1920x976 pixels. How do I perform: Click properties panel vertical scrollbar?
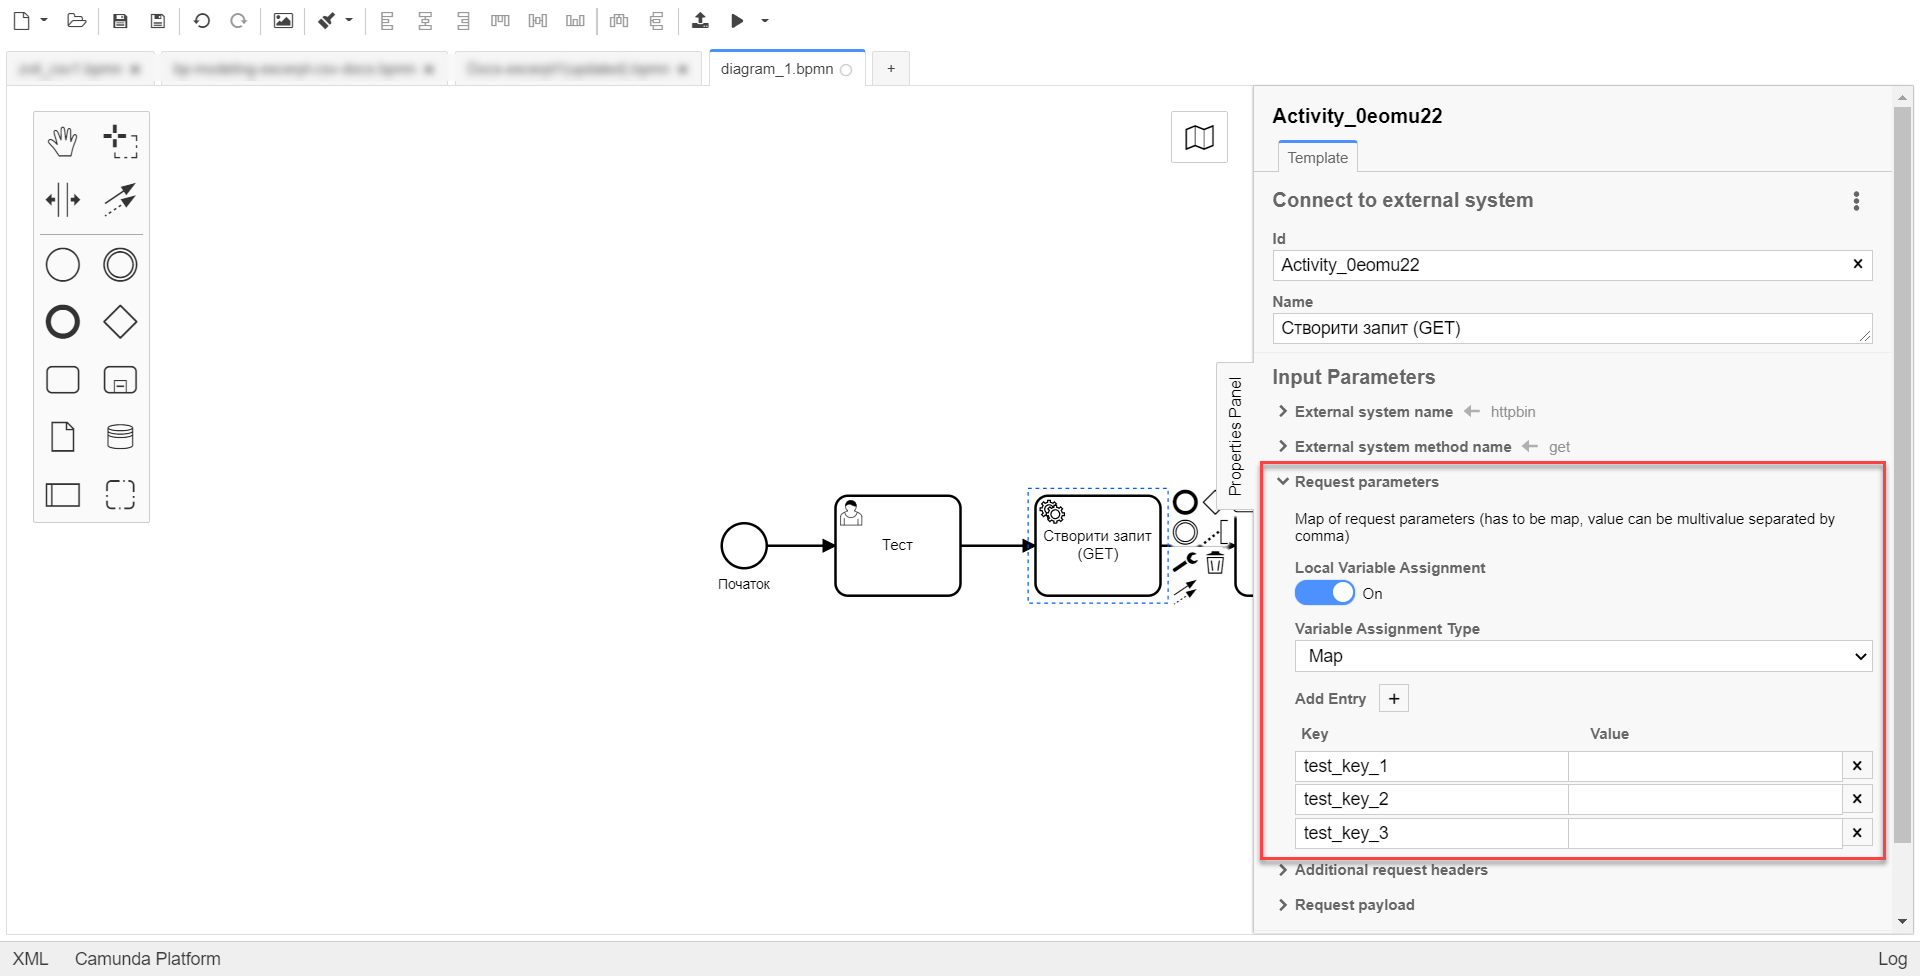pyautogui.click(x=1902, y=475)
